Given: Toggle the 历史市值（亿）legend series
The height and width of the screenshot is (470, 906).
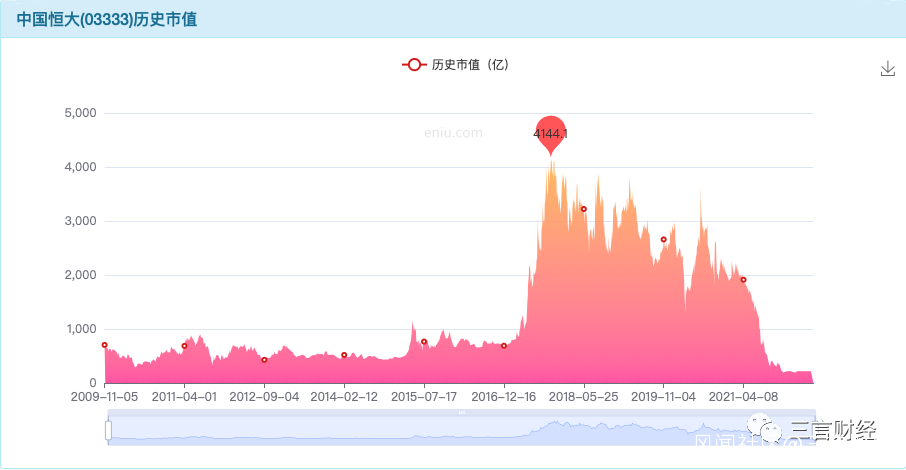Looking at the screenshot, I should [455, 65].
